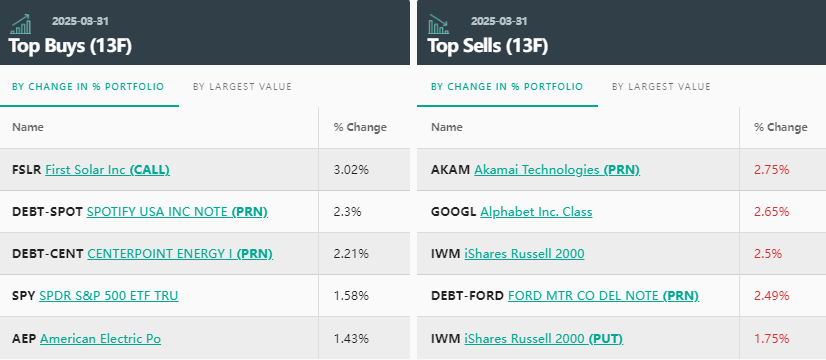Open the First Solar Inc (CALL) link
The width and height of the screenshot is (826, 360).
click(x=107, y=170)
